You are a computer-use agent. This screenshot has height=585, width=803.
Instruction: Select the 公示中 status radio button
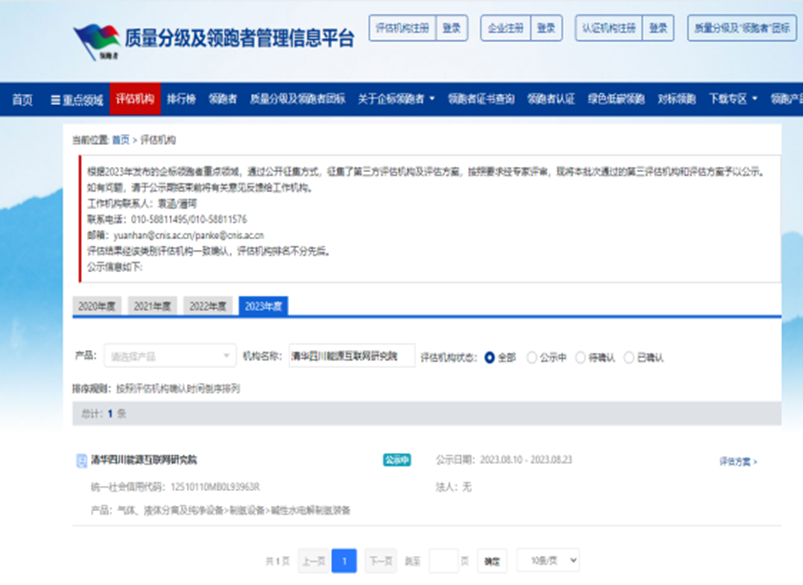click(x=532, y=357)
